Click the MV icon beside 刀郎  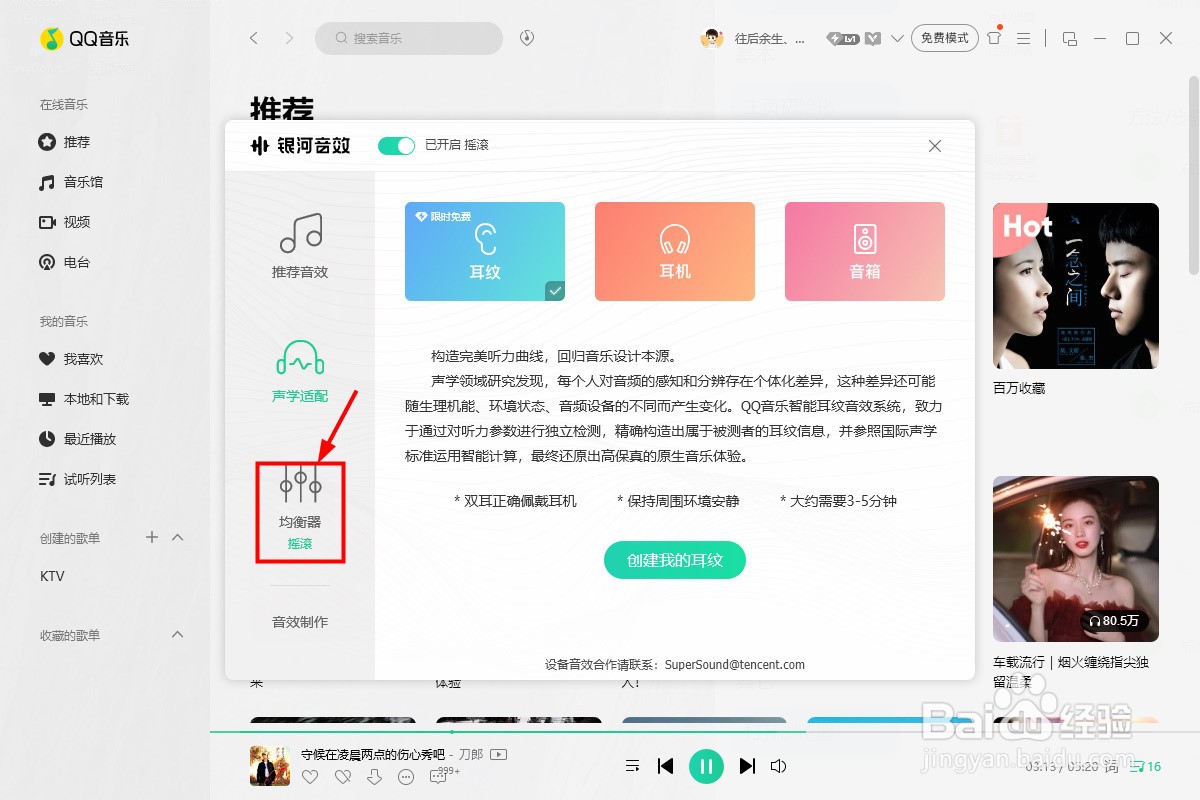click(499, 754)
